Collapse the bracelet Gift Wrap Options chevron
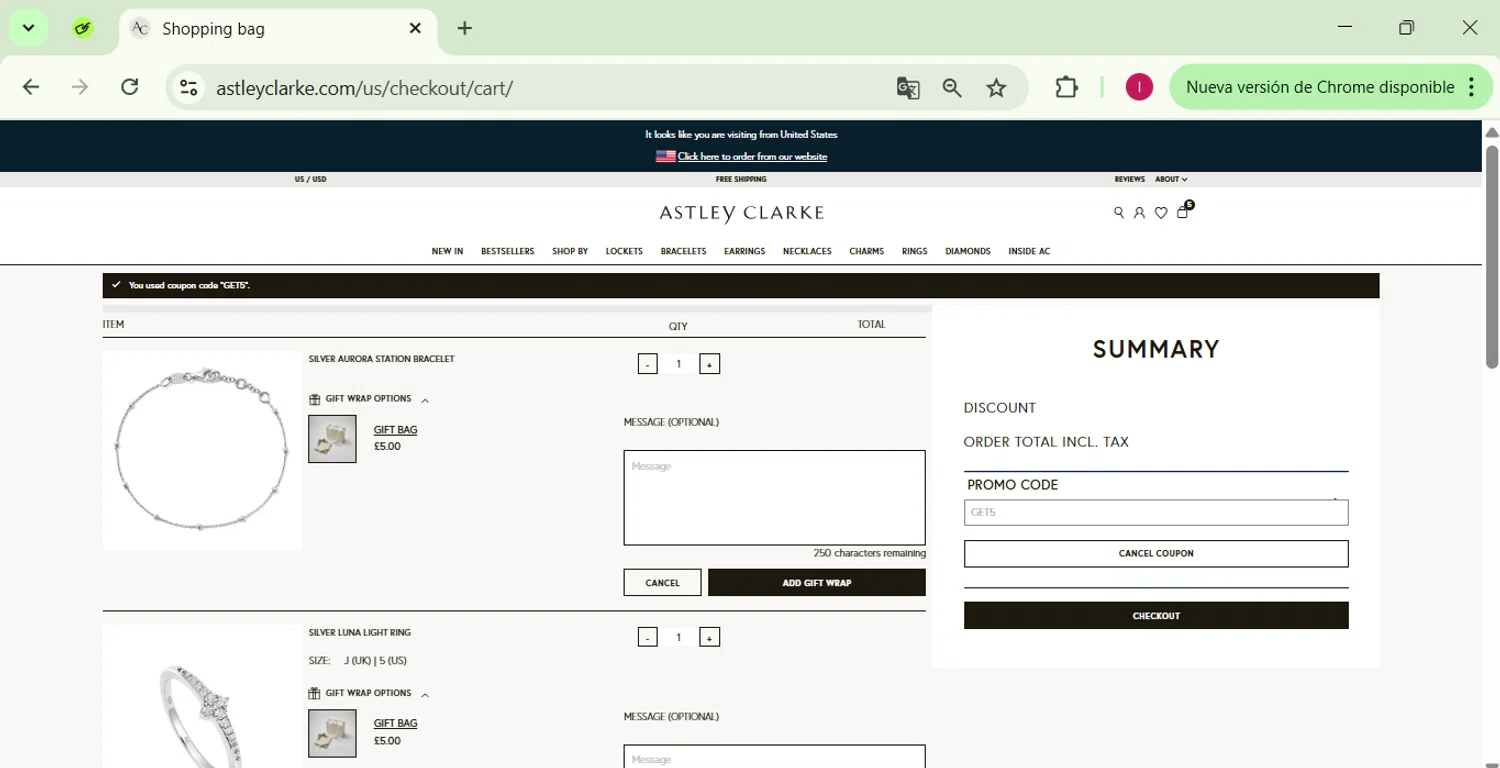Screen dimensions: 1500x768 click(x=425, y=401)
